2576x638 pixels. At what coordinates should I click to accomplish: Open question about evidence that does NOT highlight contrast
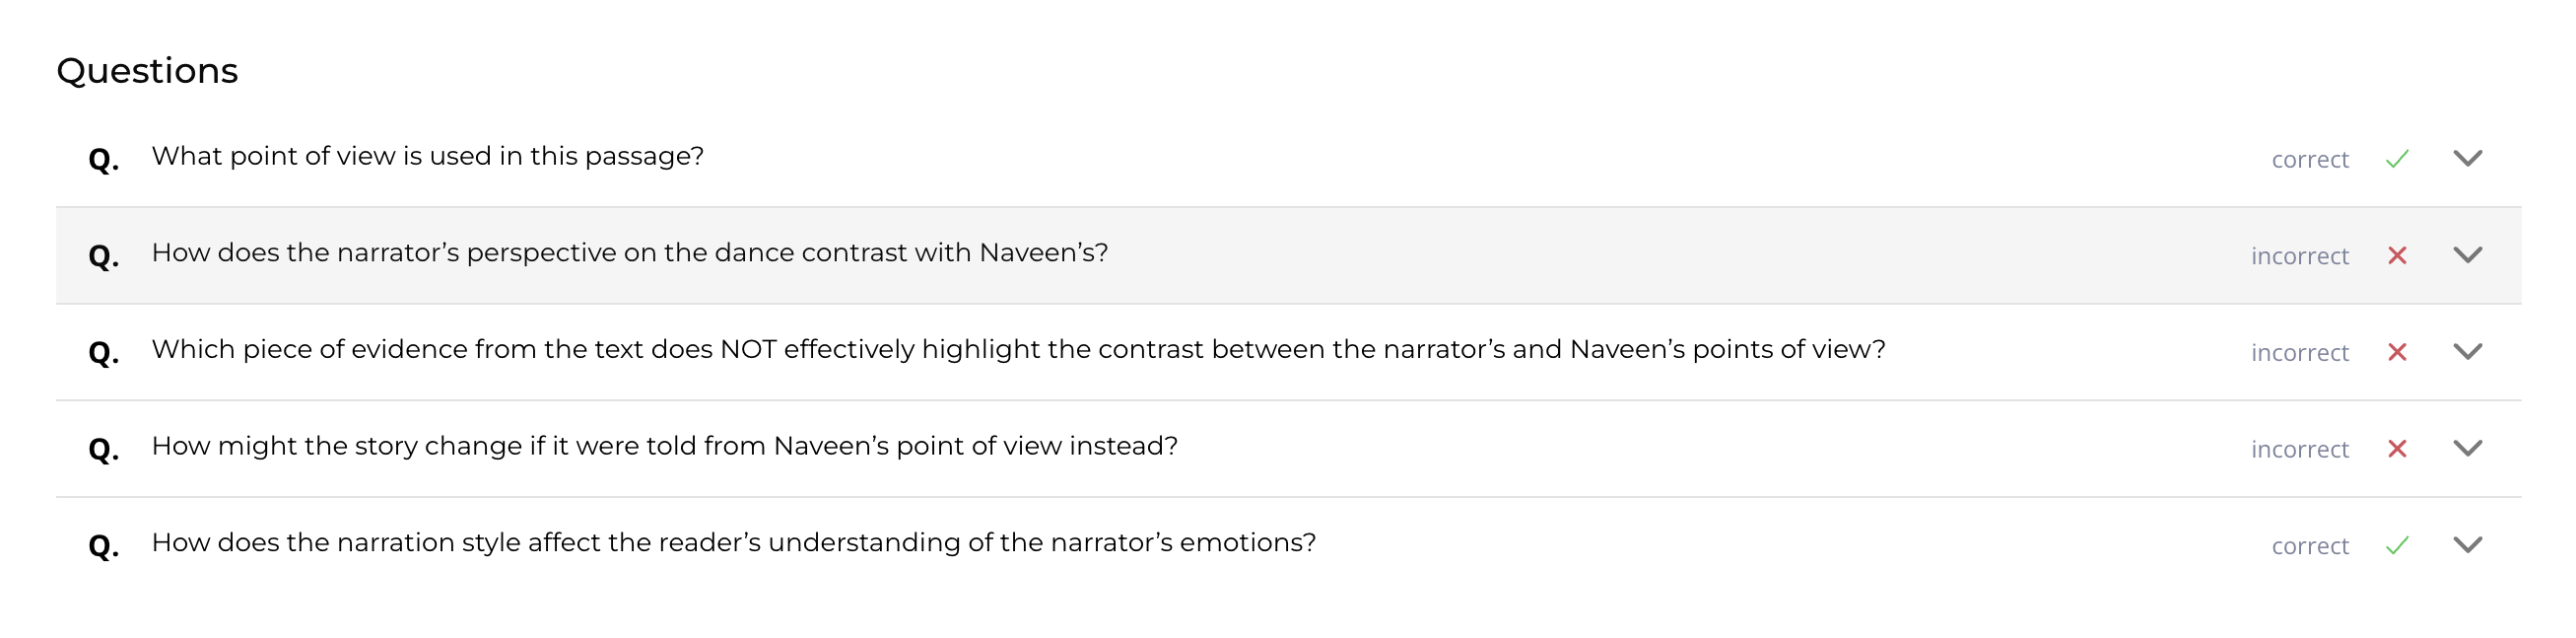tap(1017, 350)
